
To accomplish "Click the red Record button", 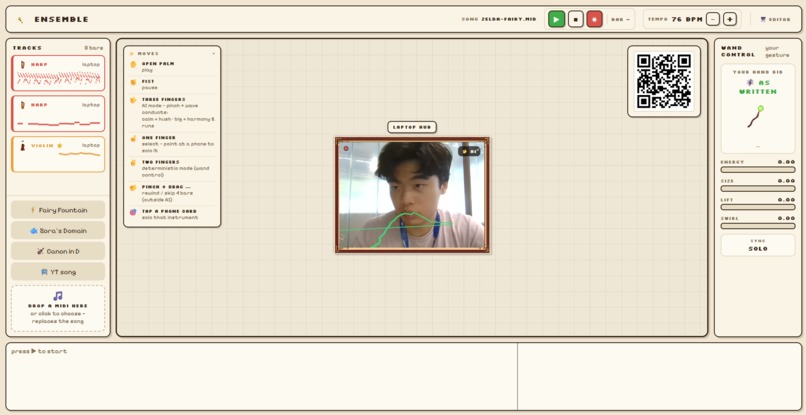I will (594, 20).
